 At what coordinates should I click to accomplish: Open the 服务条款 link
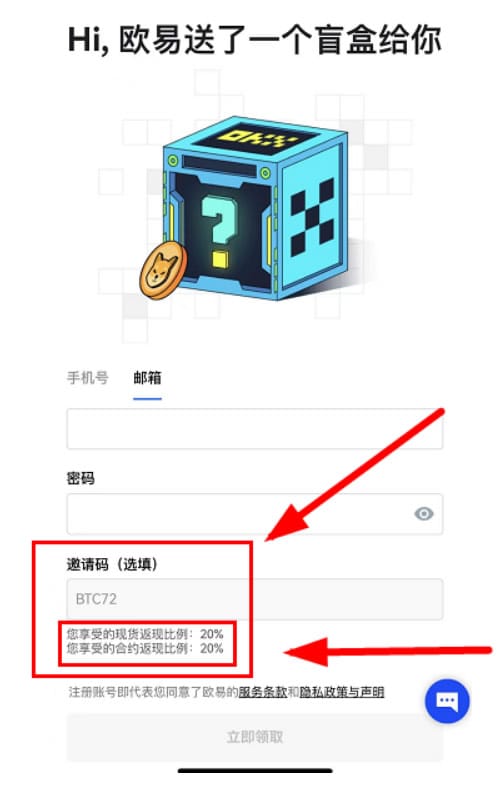coord(263,692)
